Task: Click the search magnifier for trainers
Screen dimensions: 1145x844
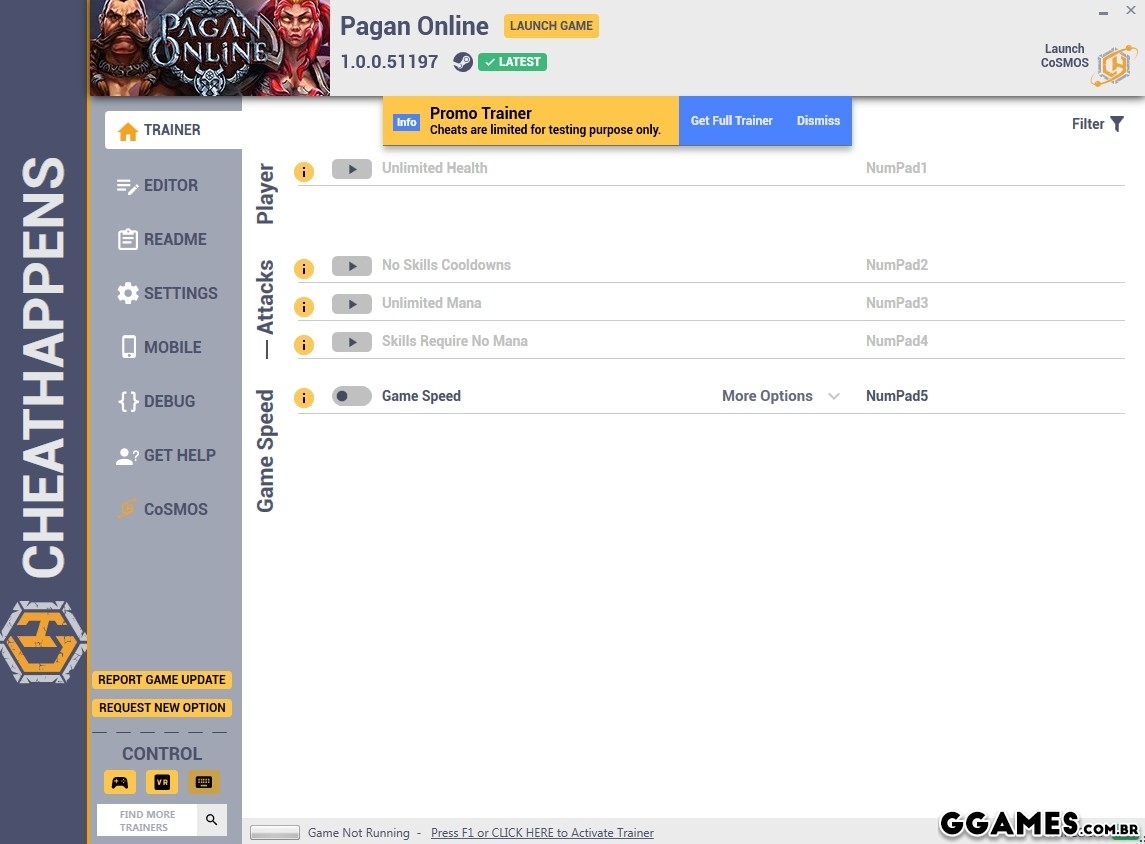Action: [x=211, y=820]
